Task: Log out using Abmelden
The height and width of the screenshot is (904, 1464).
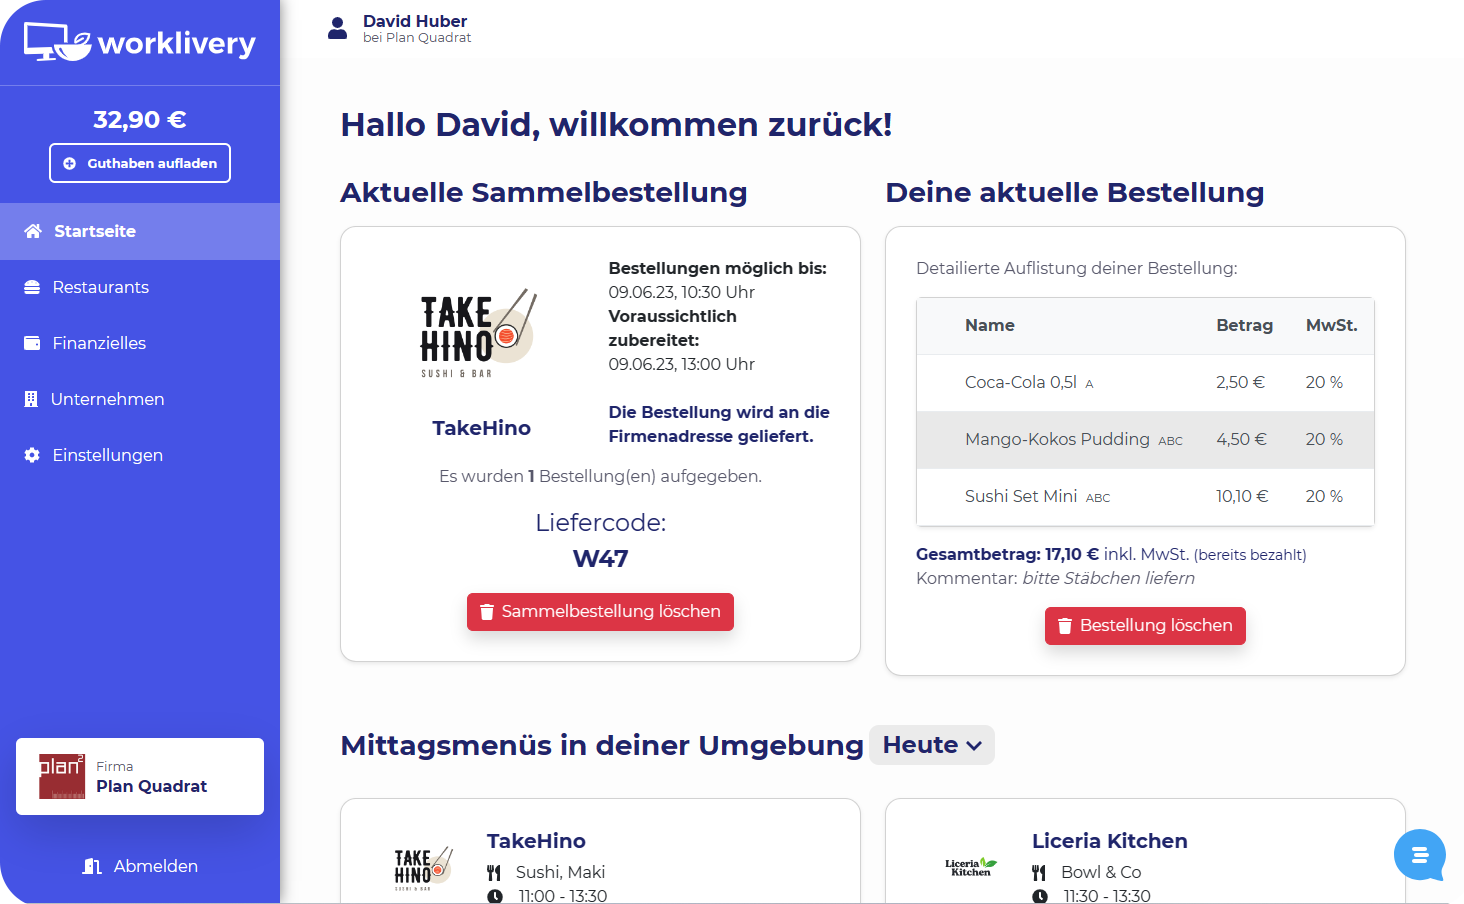Action: [x=140, y=866]
